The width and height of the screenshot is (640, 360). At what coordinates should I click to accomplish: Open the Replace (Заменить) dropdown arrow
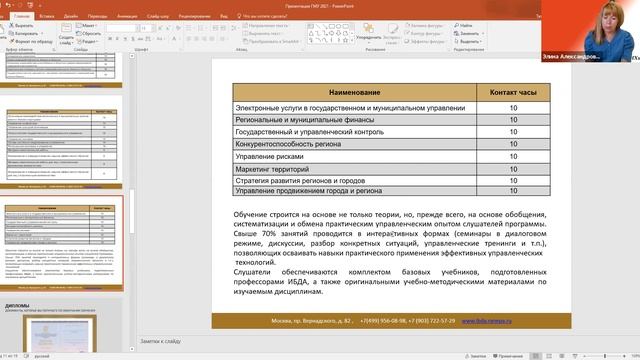click(483, 33)
